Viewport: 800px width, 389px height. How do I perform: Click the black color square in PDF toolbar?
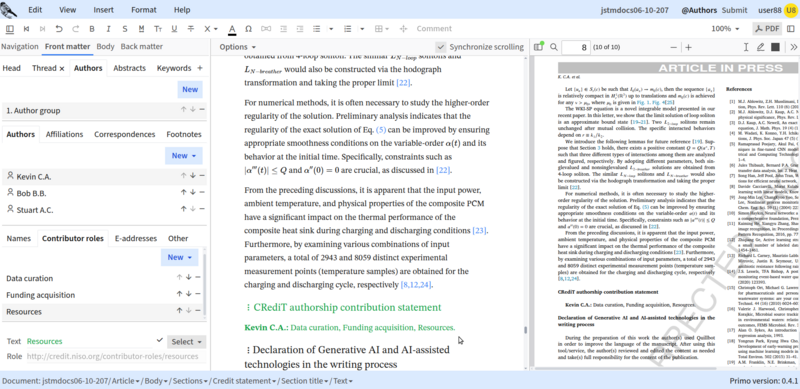tap(776, 47)
